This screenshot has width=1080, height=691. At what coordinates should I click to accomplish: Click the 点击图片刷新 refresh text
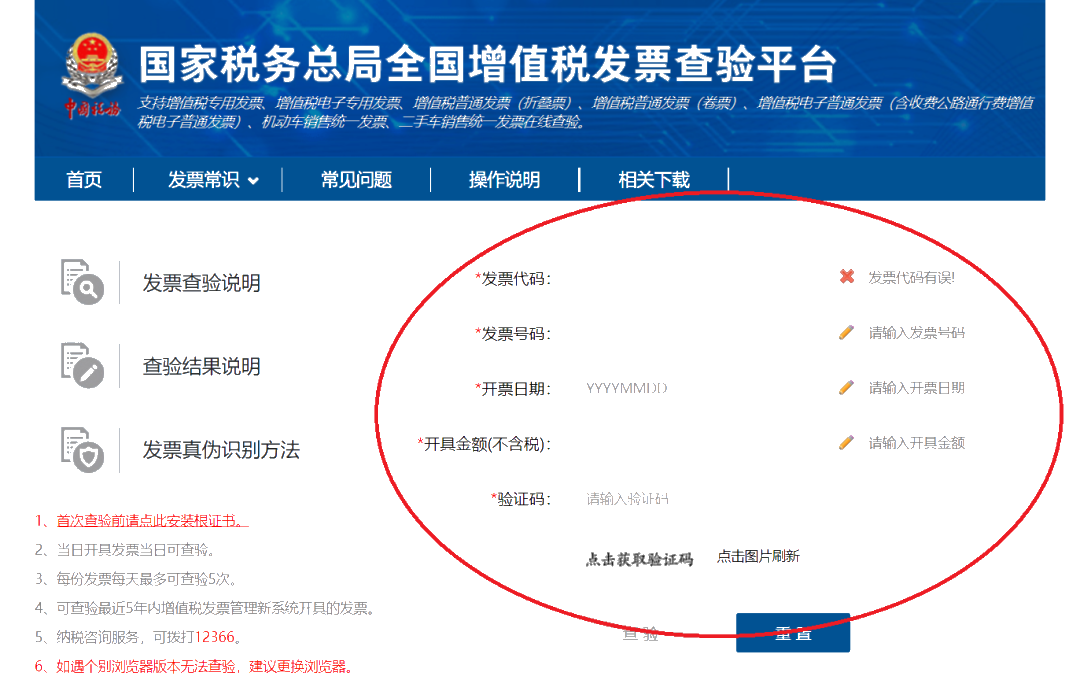tap(758, 557)
